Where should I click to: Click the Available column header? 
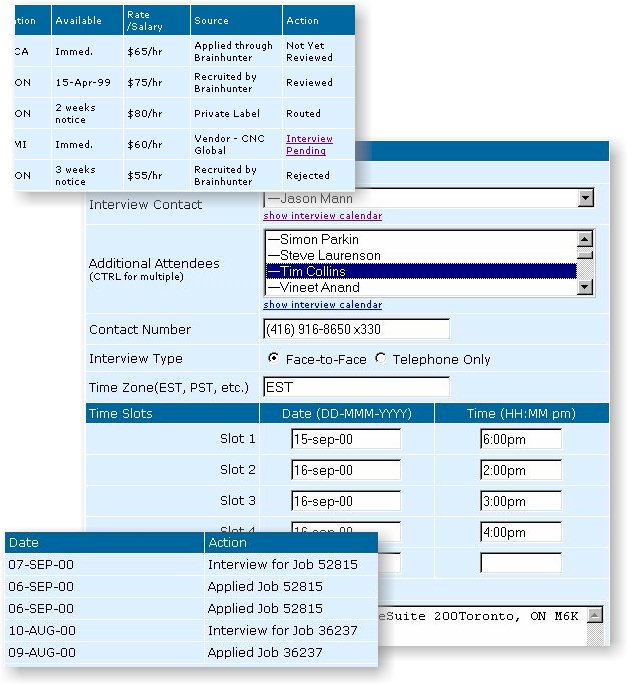point(87,20)
